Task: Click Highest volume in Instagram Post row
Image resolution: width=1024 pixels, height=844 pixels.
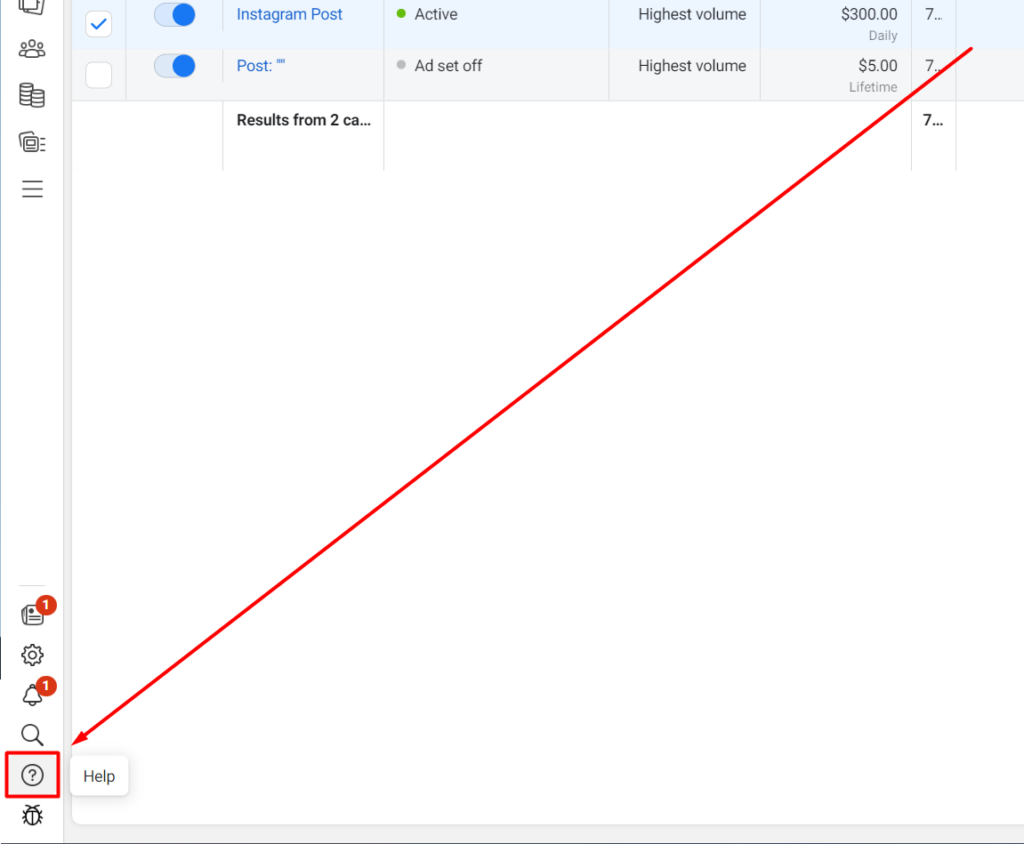Action: coord(692,14)
